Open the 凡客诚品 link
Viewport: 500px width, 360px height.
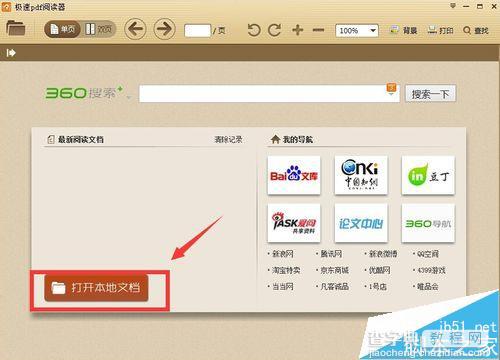tap(334, 287)
